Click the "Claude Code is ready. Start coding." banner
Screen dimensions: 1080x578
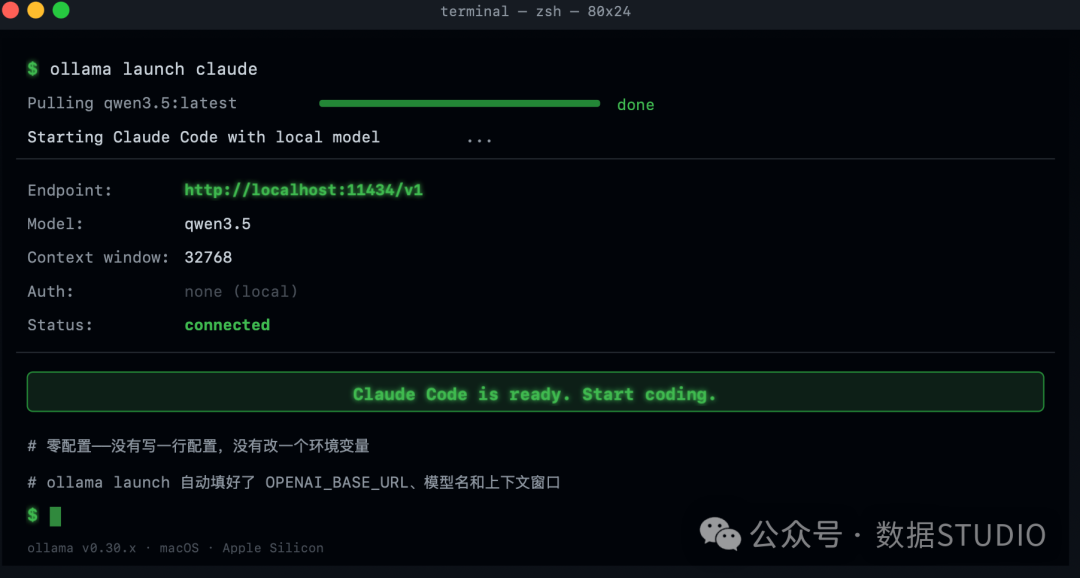(535, 392)
